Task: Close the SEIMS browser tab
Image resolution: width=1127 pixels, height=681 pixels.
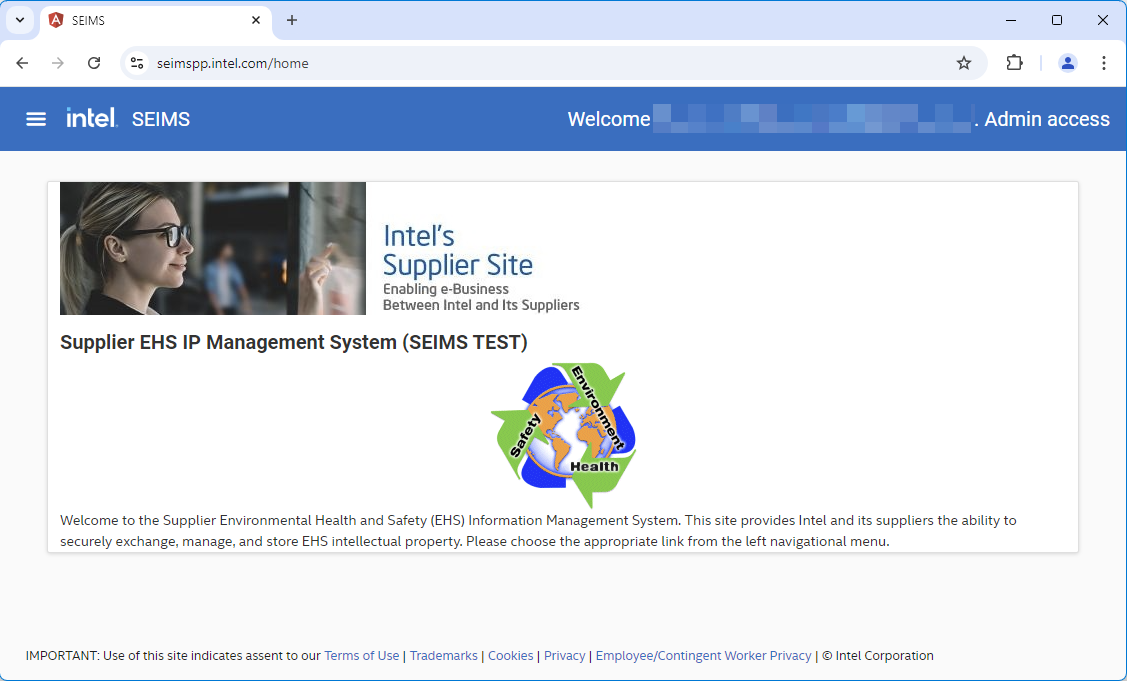Action: click(256, 20)
